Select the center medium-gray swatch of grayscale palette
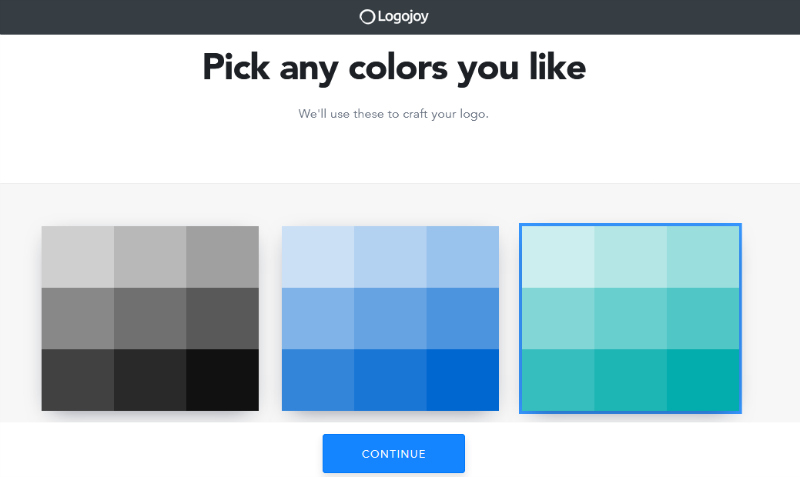 click(150, 318)
